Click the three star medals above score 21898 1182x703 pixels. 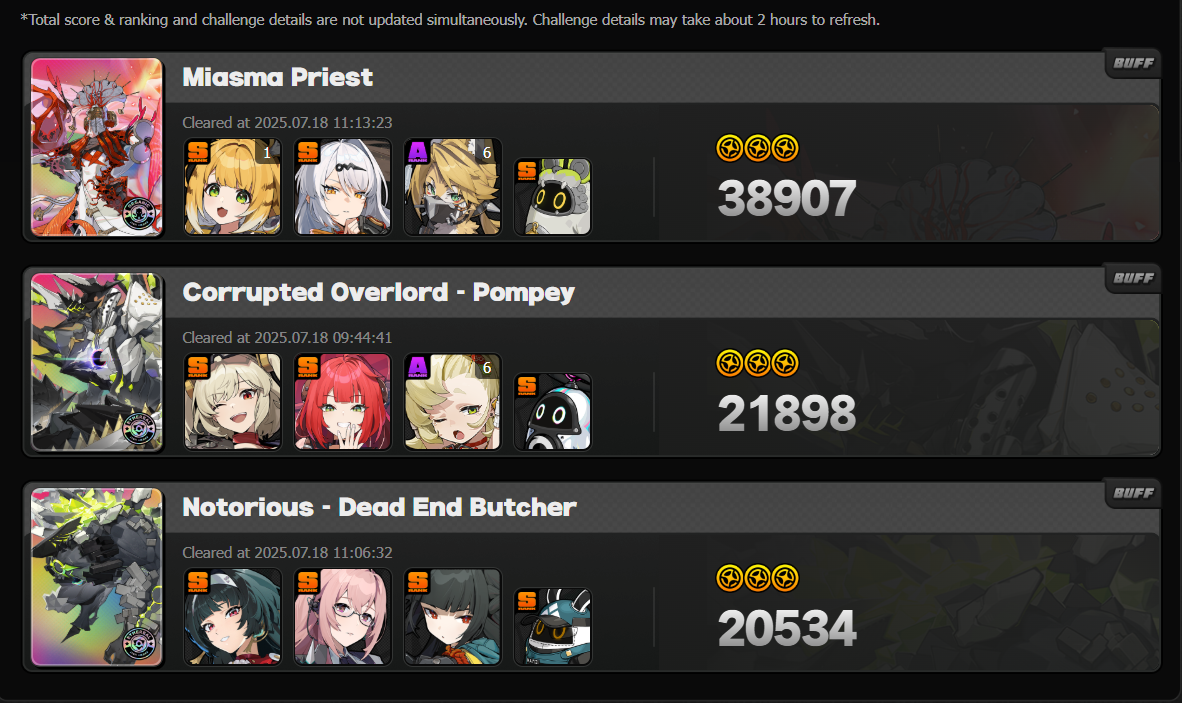(757, 363)
